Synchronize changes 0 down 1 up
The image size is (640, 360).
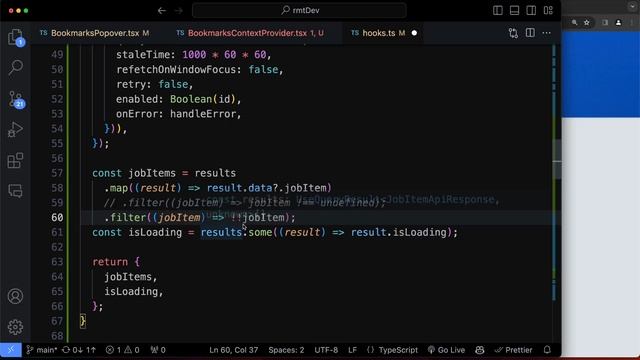[79, 350]
